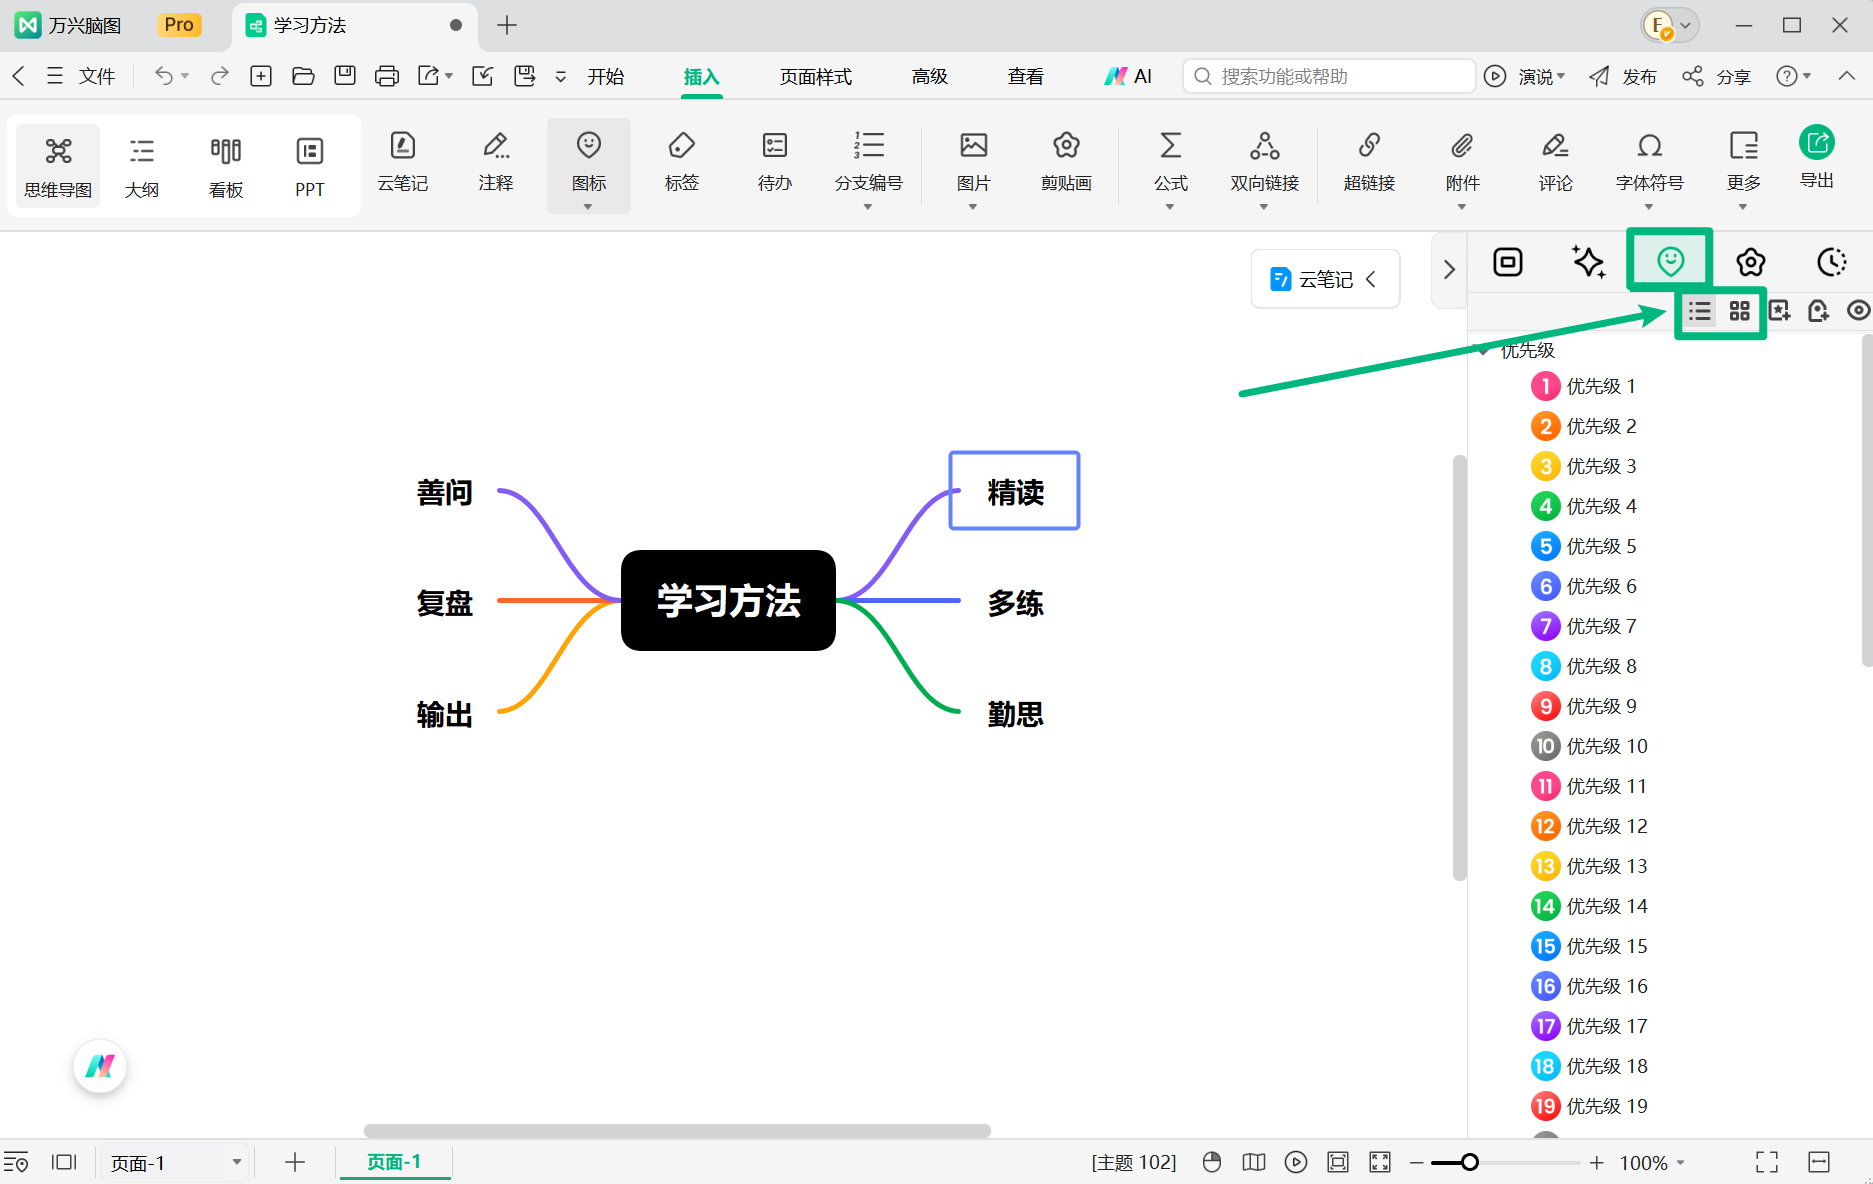The width and height of the screenshot is (1873, 1184).
Task: Click the 分享 share button
Action: click(1716, 76)
